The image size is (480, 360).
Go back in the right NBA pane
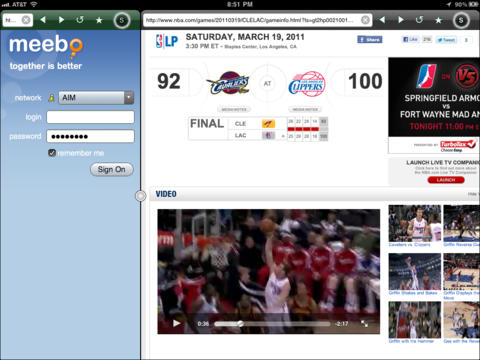[382, 20]
